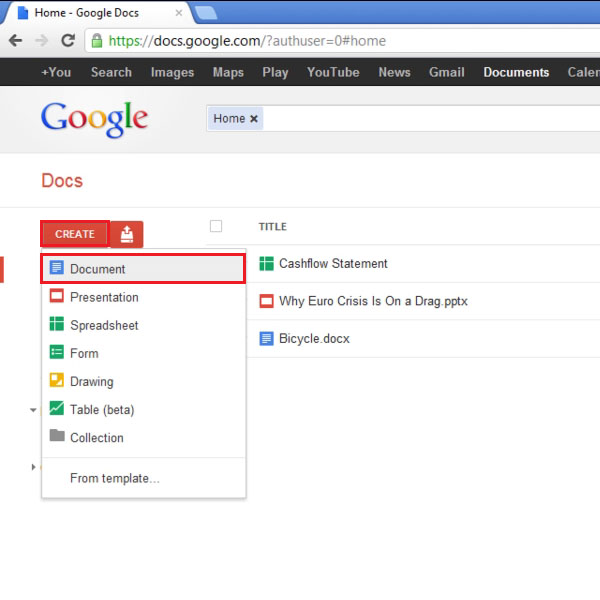This screenshot has height=600, width=600.
Task: Click the Table (beta) chart icon
Action: 57,408
